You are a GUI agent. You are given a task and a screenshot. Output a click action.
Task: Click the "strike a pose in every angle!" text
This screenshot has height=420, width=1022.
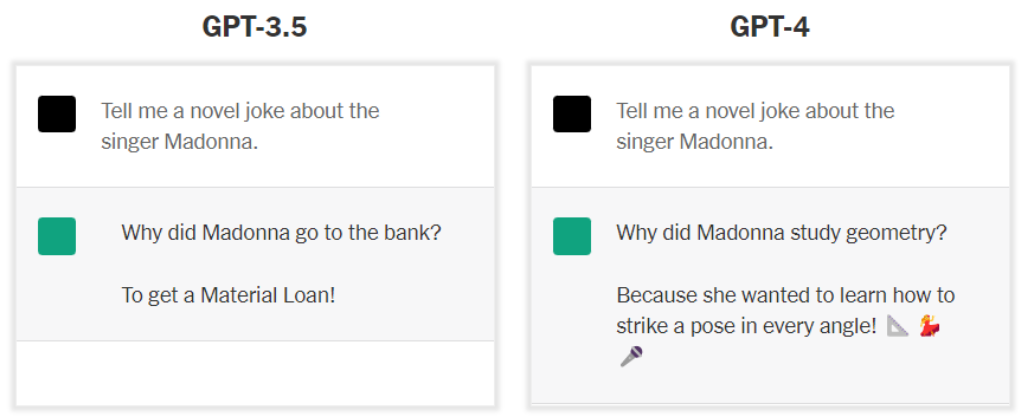tap(746, 326)
